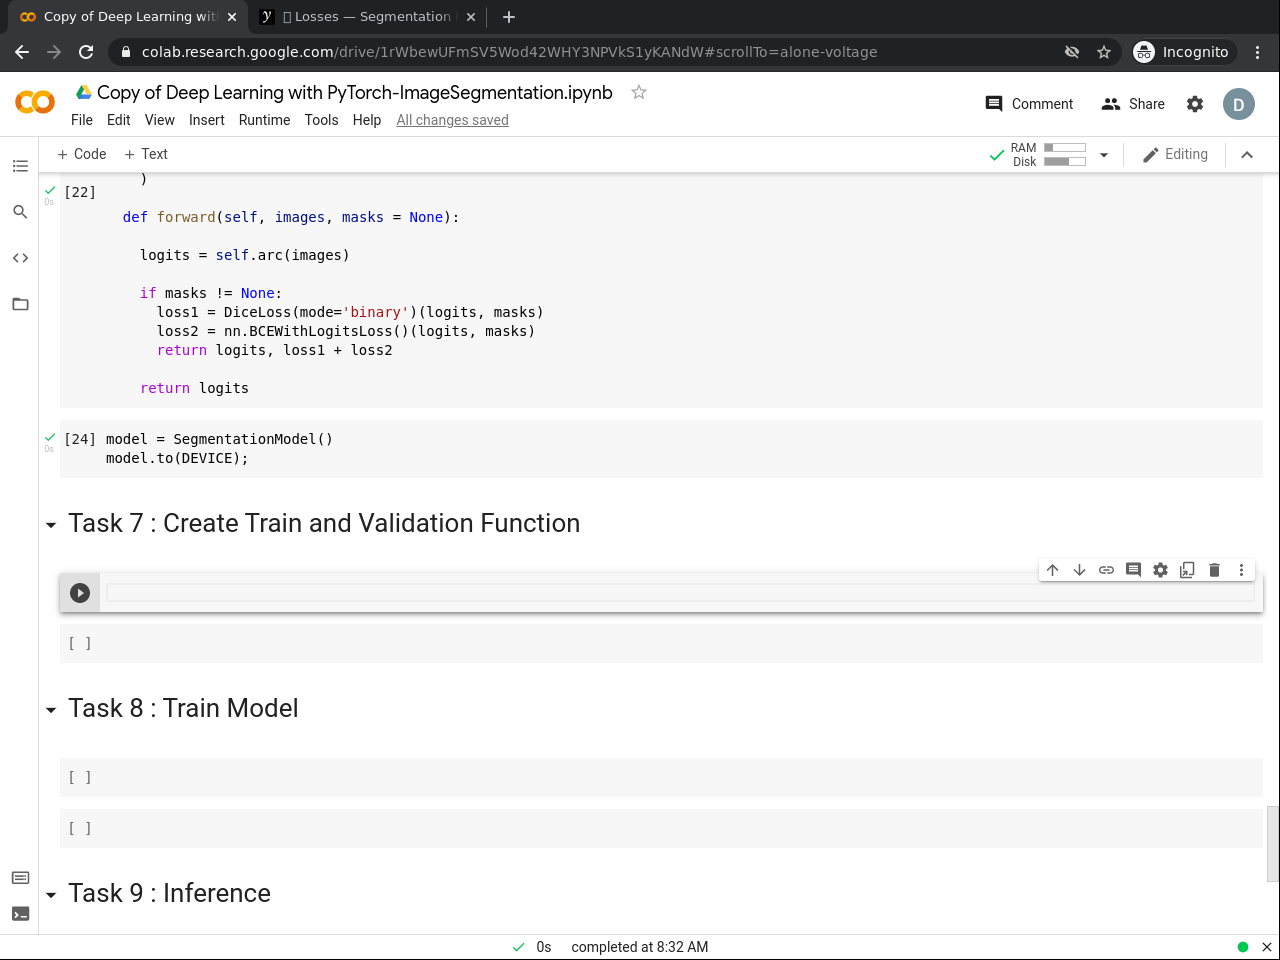Toggle header visibility with chevron
The image size is (1280, 960).
pyautogui.click(x=1247, y=155)
